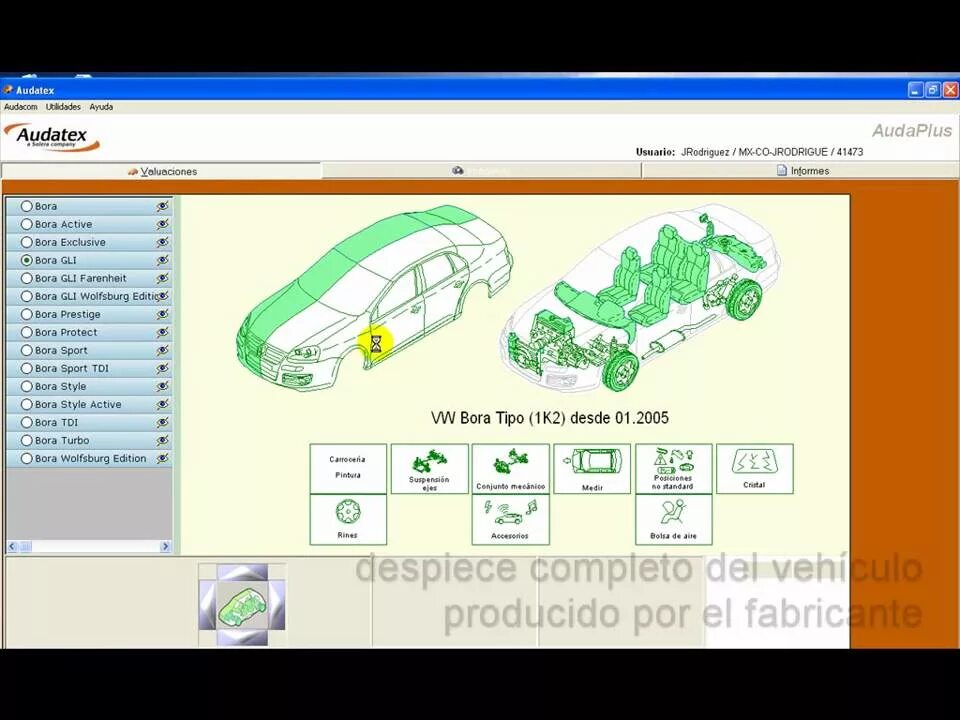Select the Bora GLI radio button
Screen dimensions: 960x720
pos(26,260)
